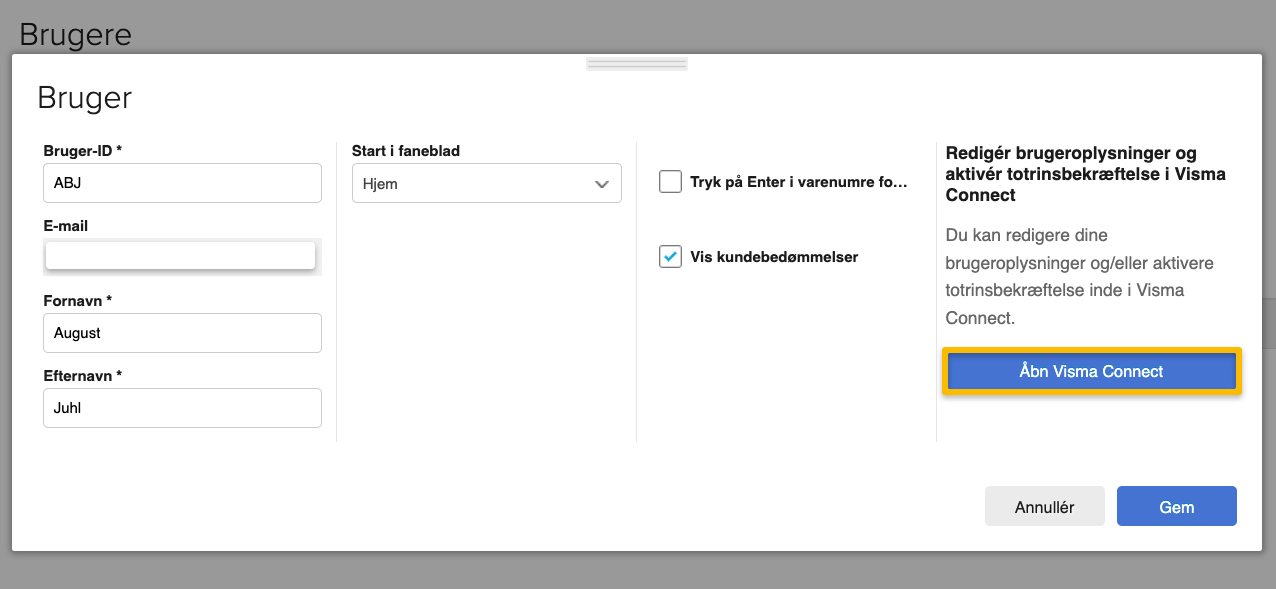Click the Efternavn field containing Juhl
This screenshot has width=1276, height=589.
[x=182, y=407]
